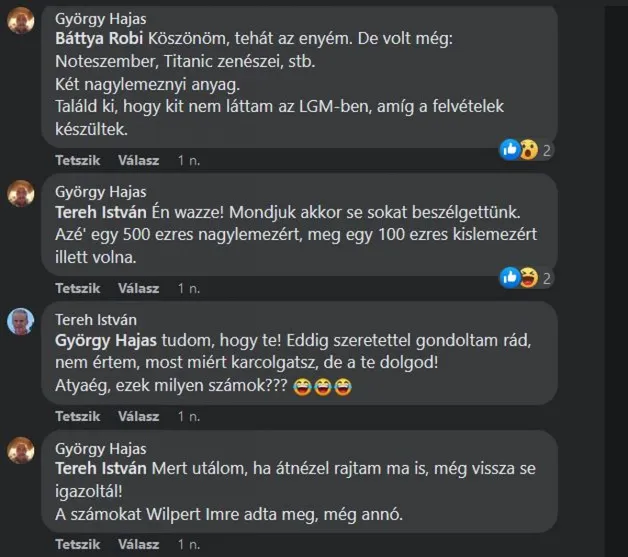Viewport: 628px width, 557px height.
Task: Open György Hajas avatar on the first comment
Action: 21,25
